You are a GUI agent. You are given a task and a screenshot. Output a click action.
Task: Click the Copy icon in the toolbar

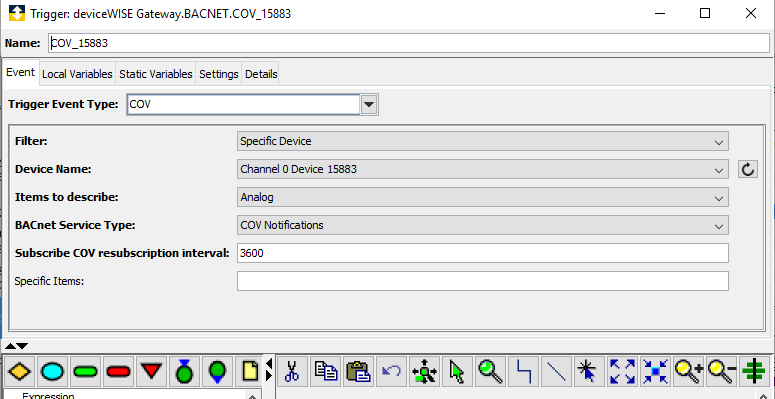(x=325, y=371)
